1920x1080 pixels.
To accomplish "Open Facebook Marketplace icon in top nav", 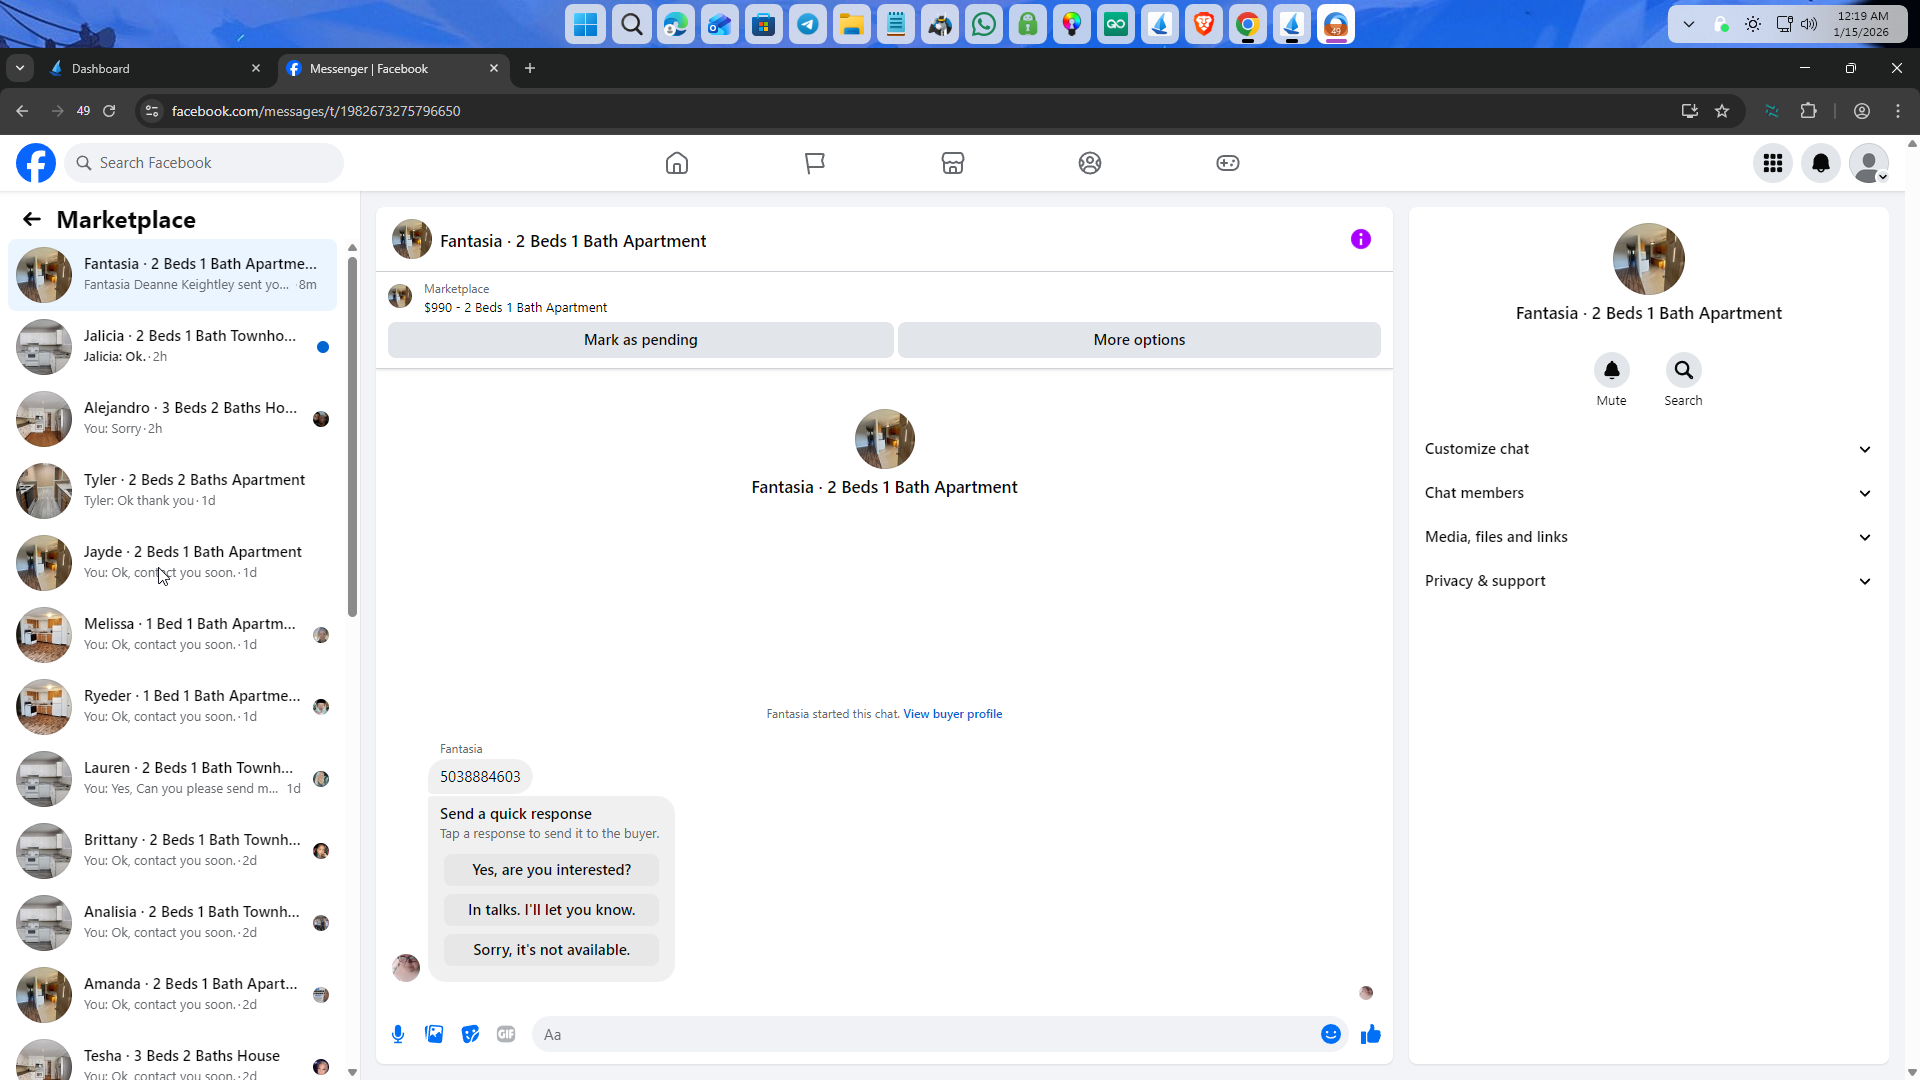I will pos(952,163).
